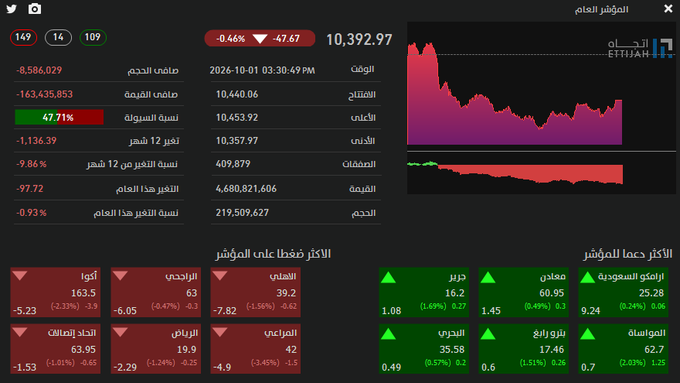The width and height of the screenshot is (680, 383).
Task: Click the volume figure 219,509,627
Action: (242, 213)
